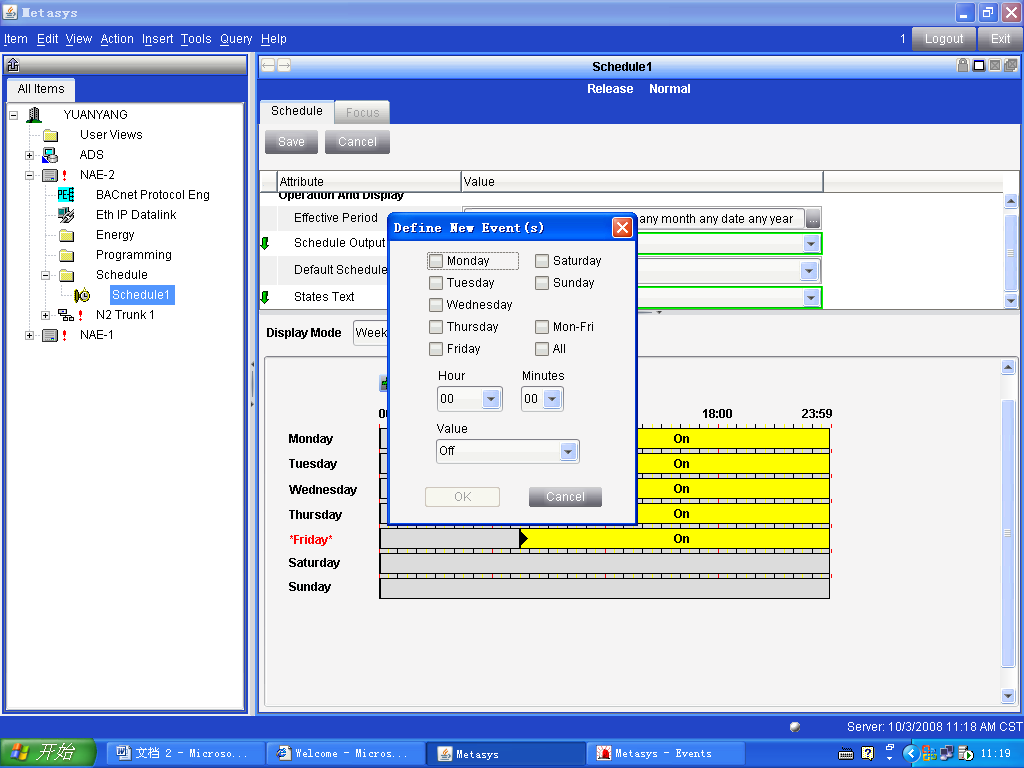Viewport: 1024px width, 768px height.
Task: Open the Windows Start button
Action: 48,753
